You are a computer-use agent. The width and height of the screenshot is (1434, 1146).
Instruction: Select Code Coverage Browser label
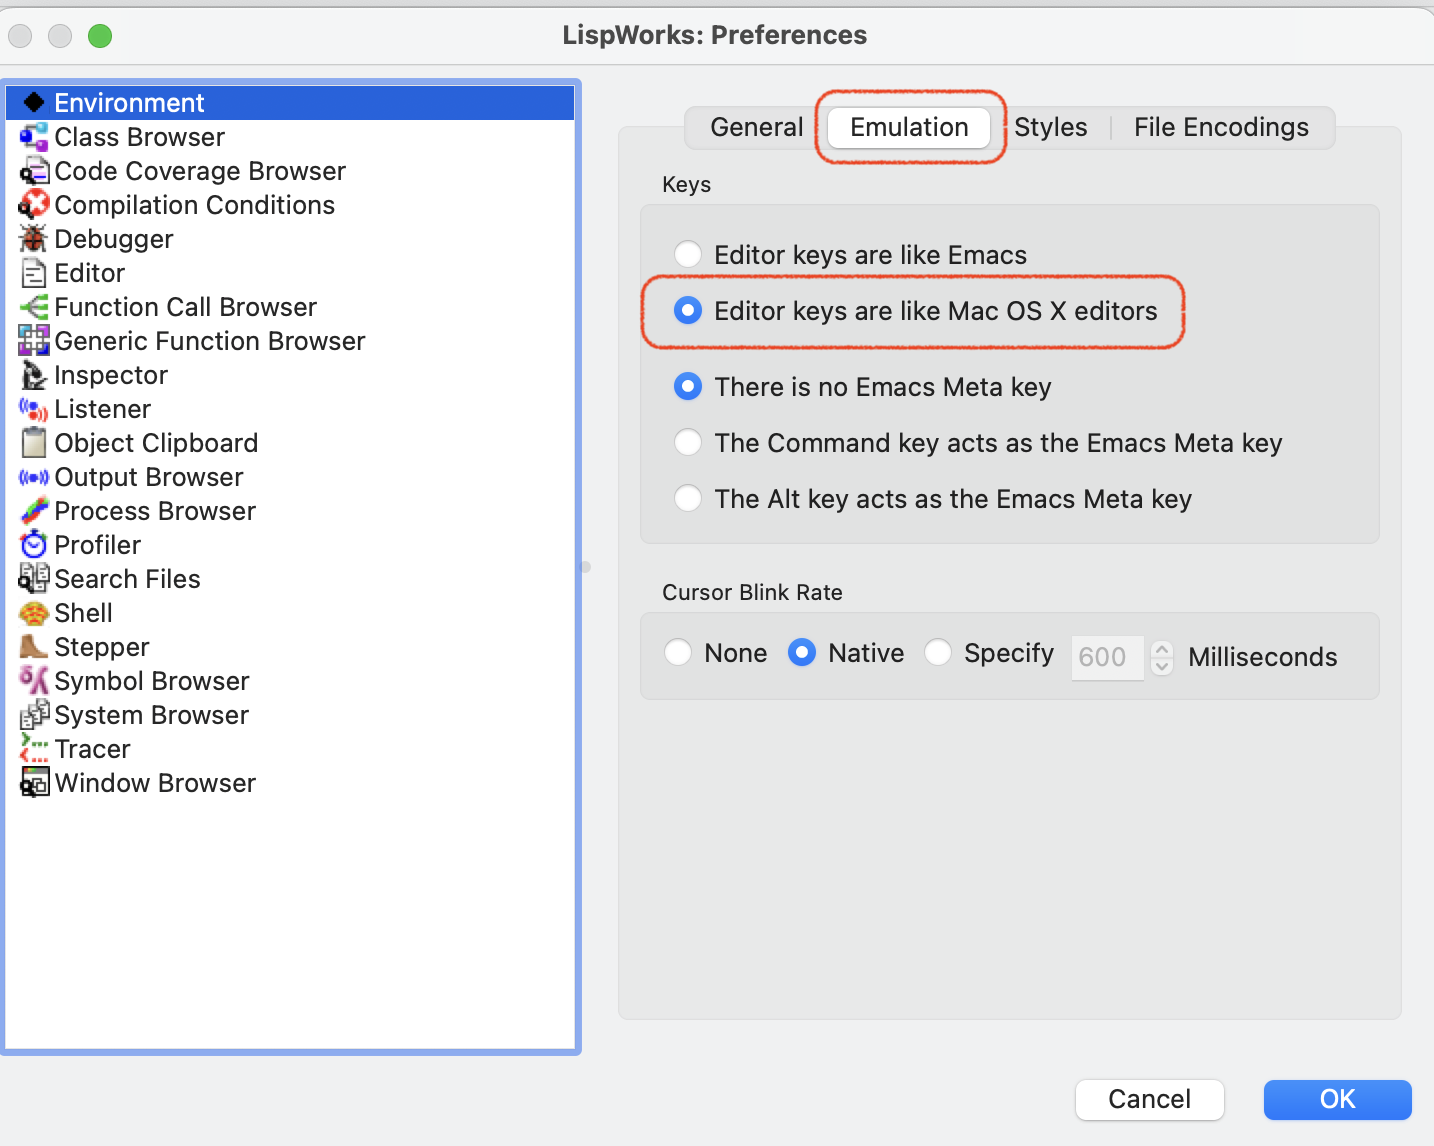(200, 171)
